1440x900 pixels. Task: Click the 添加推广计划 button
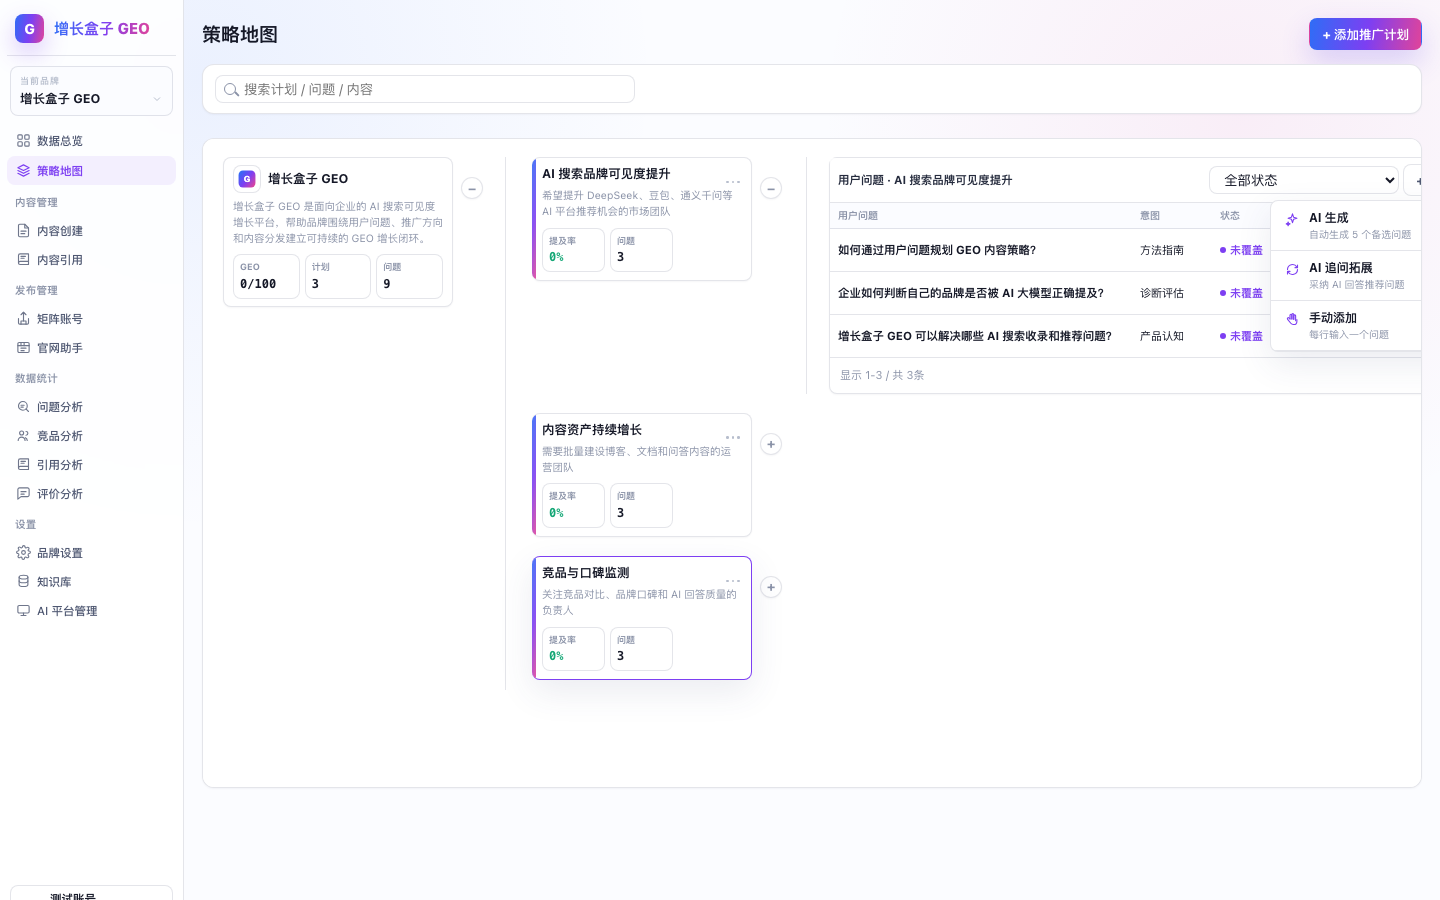[1365, 34]
